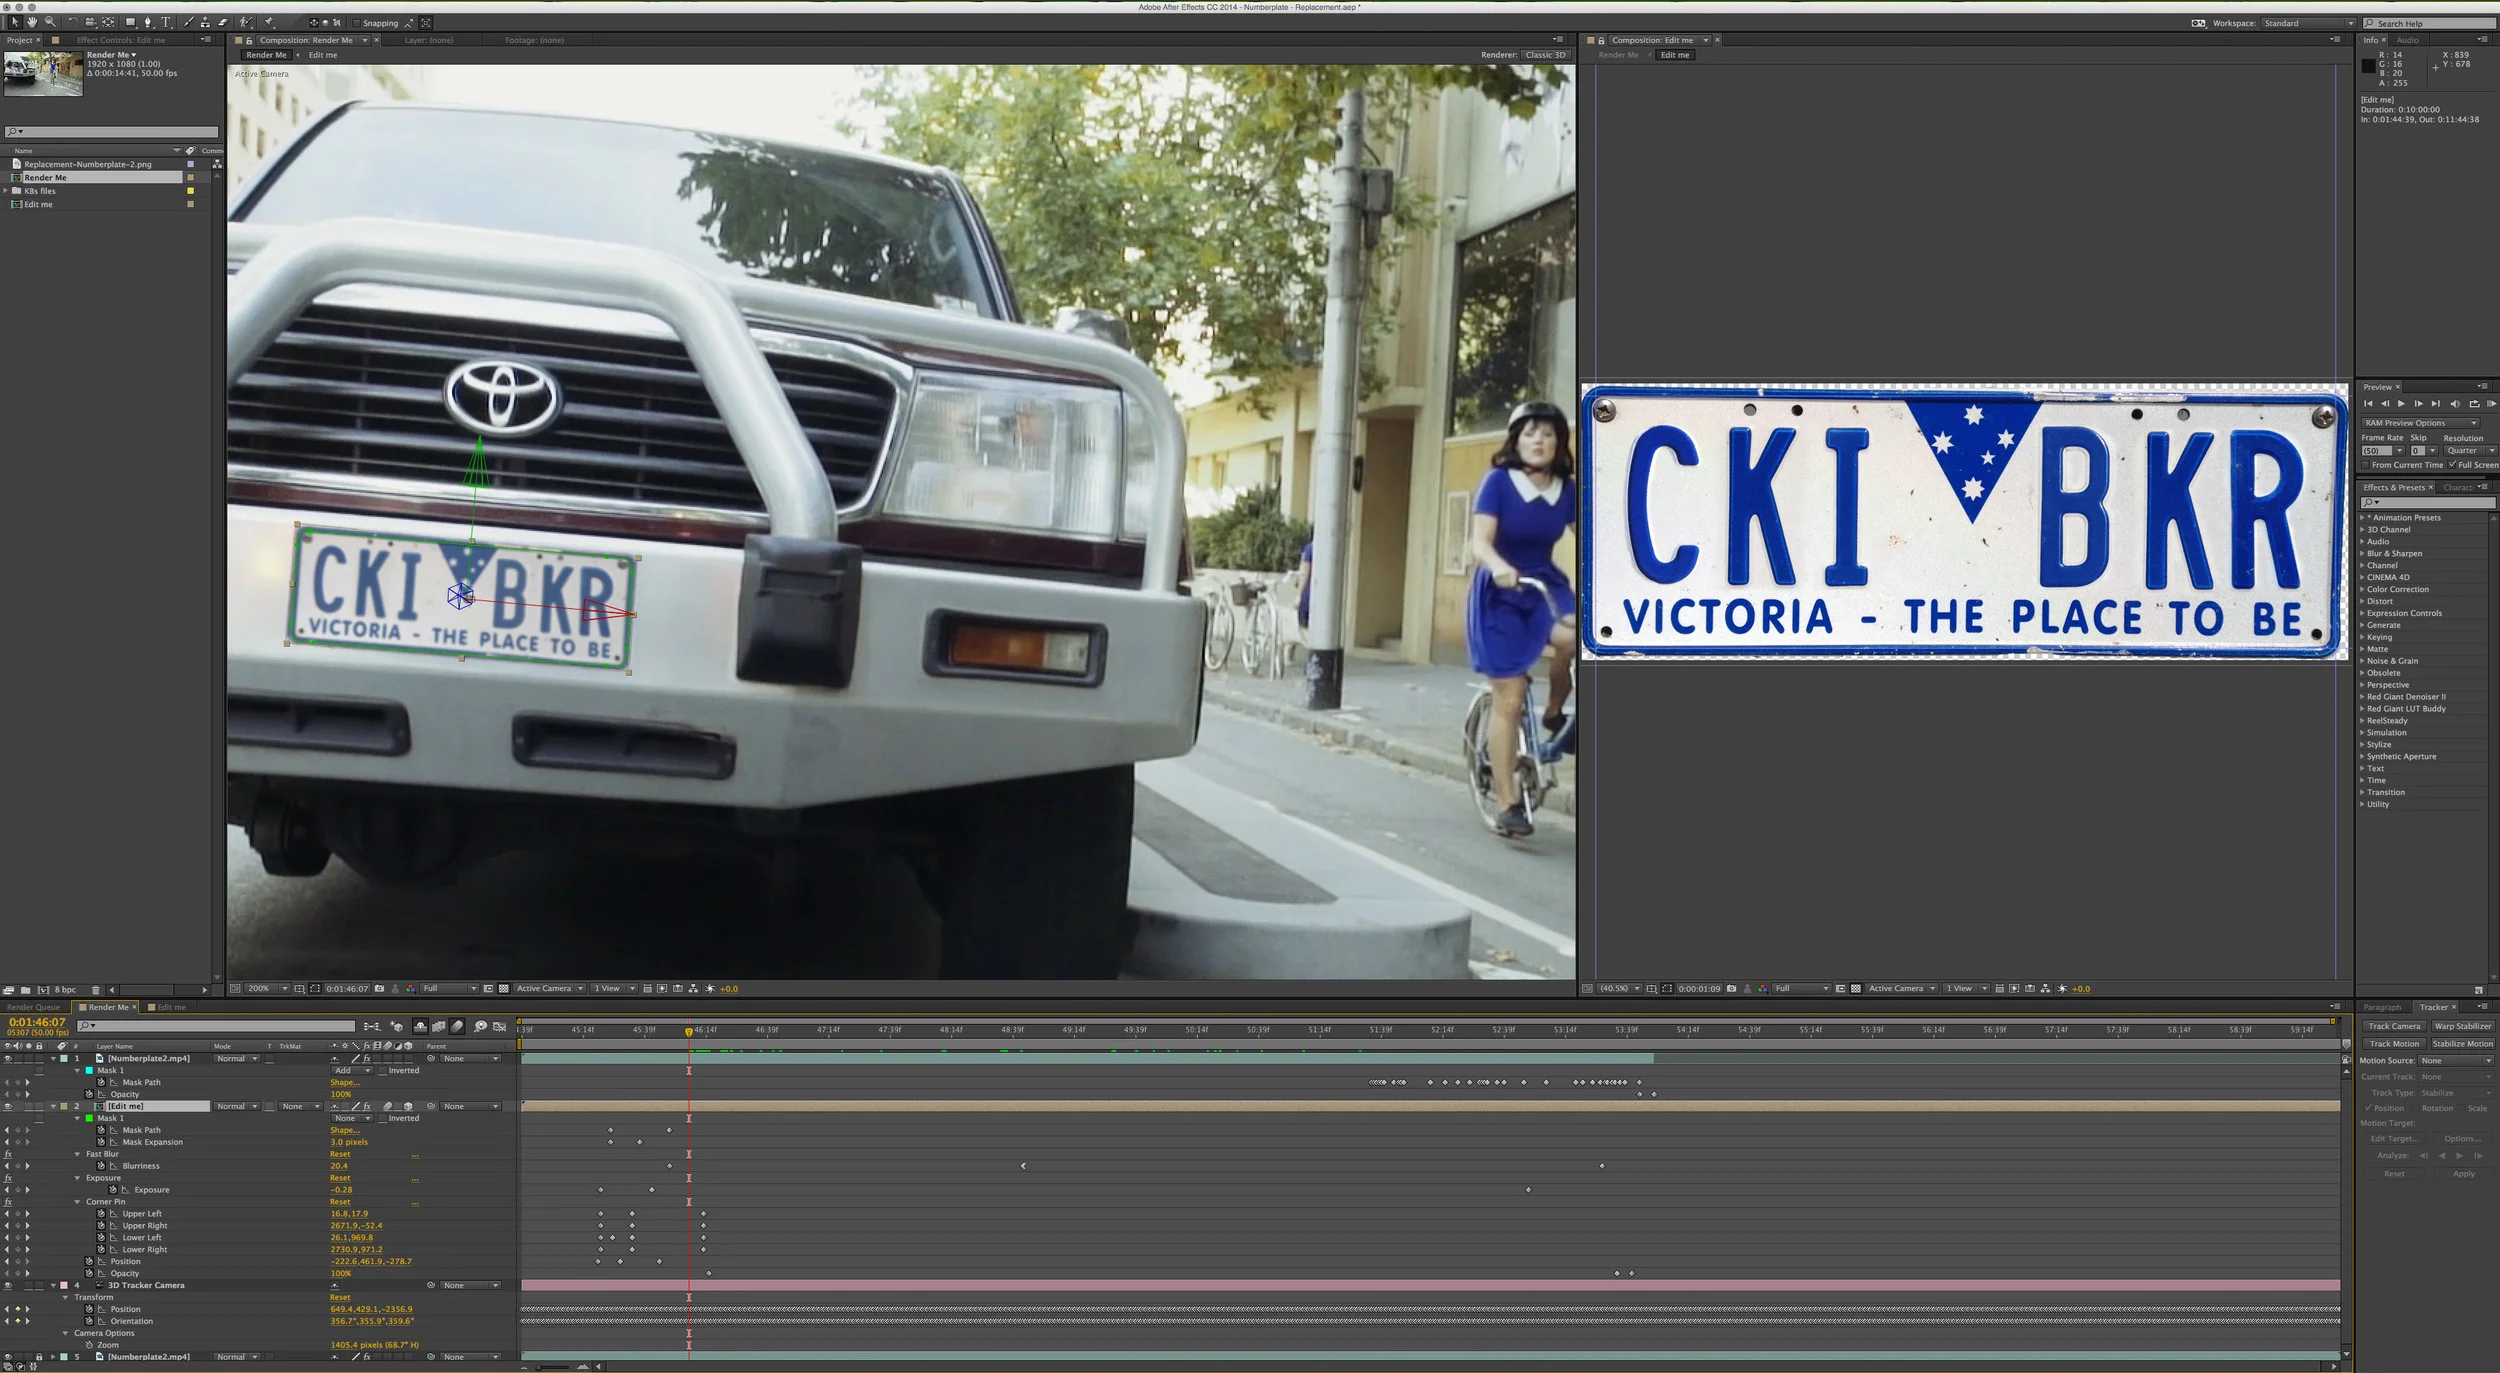Click the Warp Stabilizer button
Screen dimensions: 2500x1373
click(x=2462, y=1026)
